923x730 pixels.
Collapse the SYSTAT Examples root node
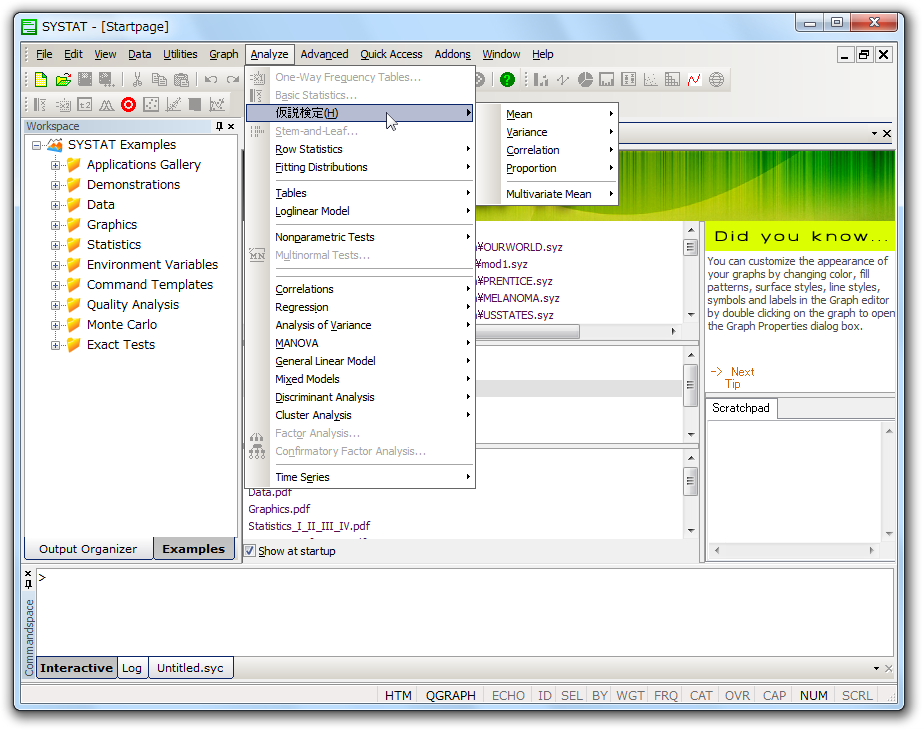pyautogui.click(x=36, y=145)
